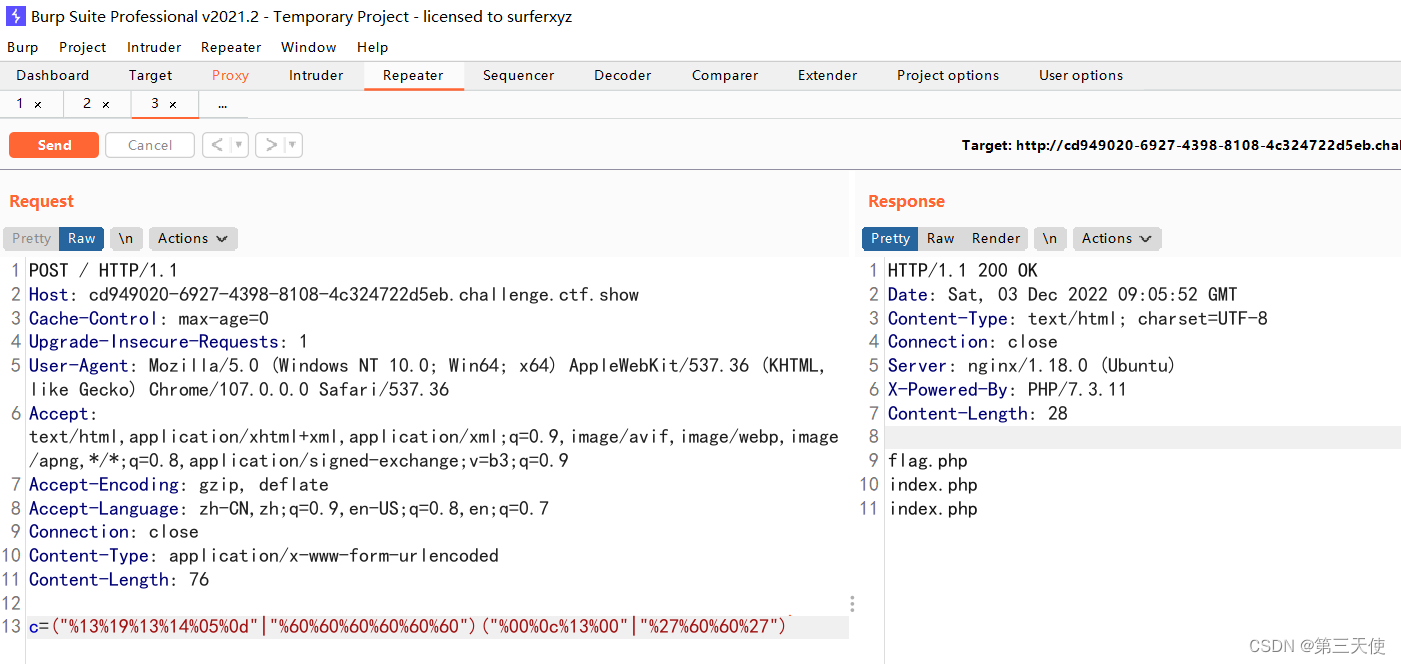Screen dimensions: 1401x664
Task: Close Repeater tab 1
Action: coord(38,104)
